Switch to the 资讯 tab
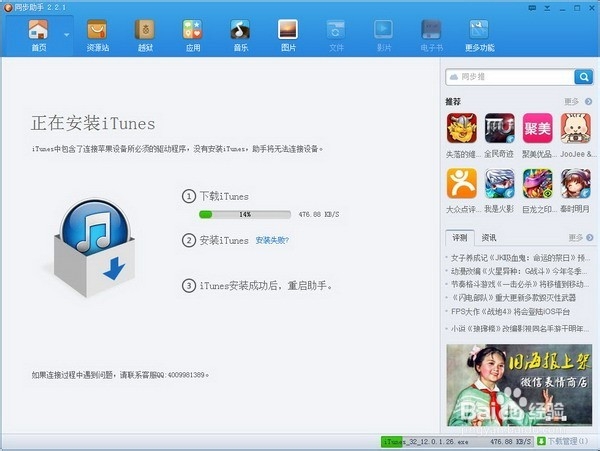 pyautogui.click(x=489, y=238)
